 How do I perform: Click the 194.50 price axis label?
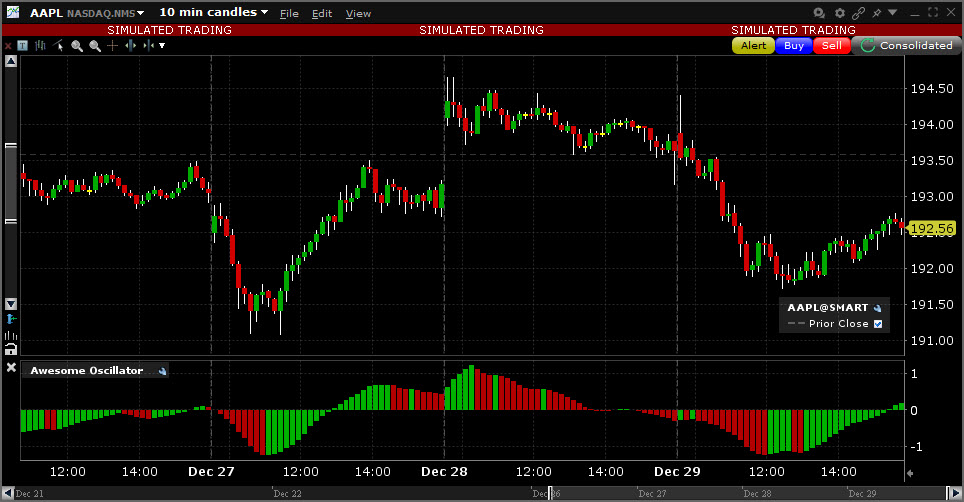[x=932, y=88]
